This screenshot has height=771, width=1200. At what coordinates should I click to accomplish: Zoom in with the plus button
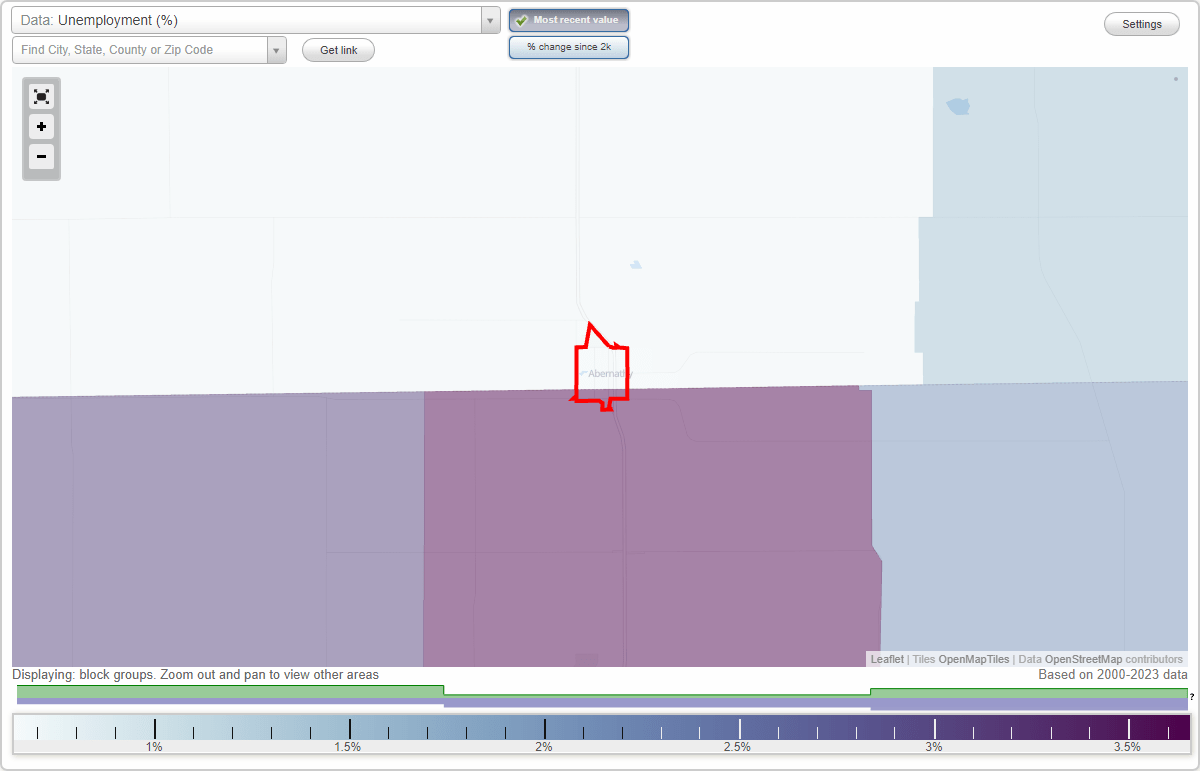41,127
